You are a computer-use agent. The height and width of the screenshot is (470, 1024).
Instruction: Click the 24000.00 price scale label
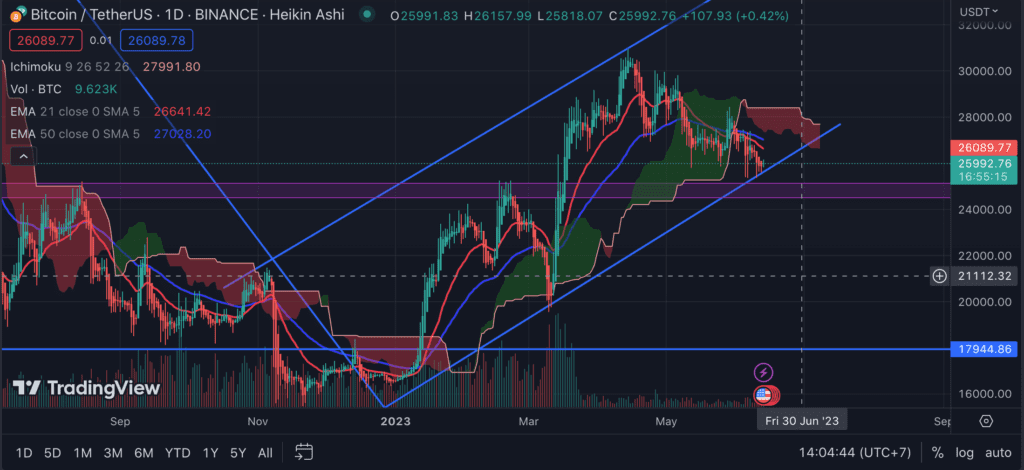[985, 210]
